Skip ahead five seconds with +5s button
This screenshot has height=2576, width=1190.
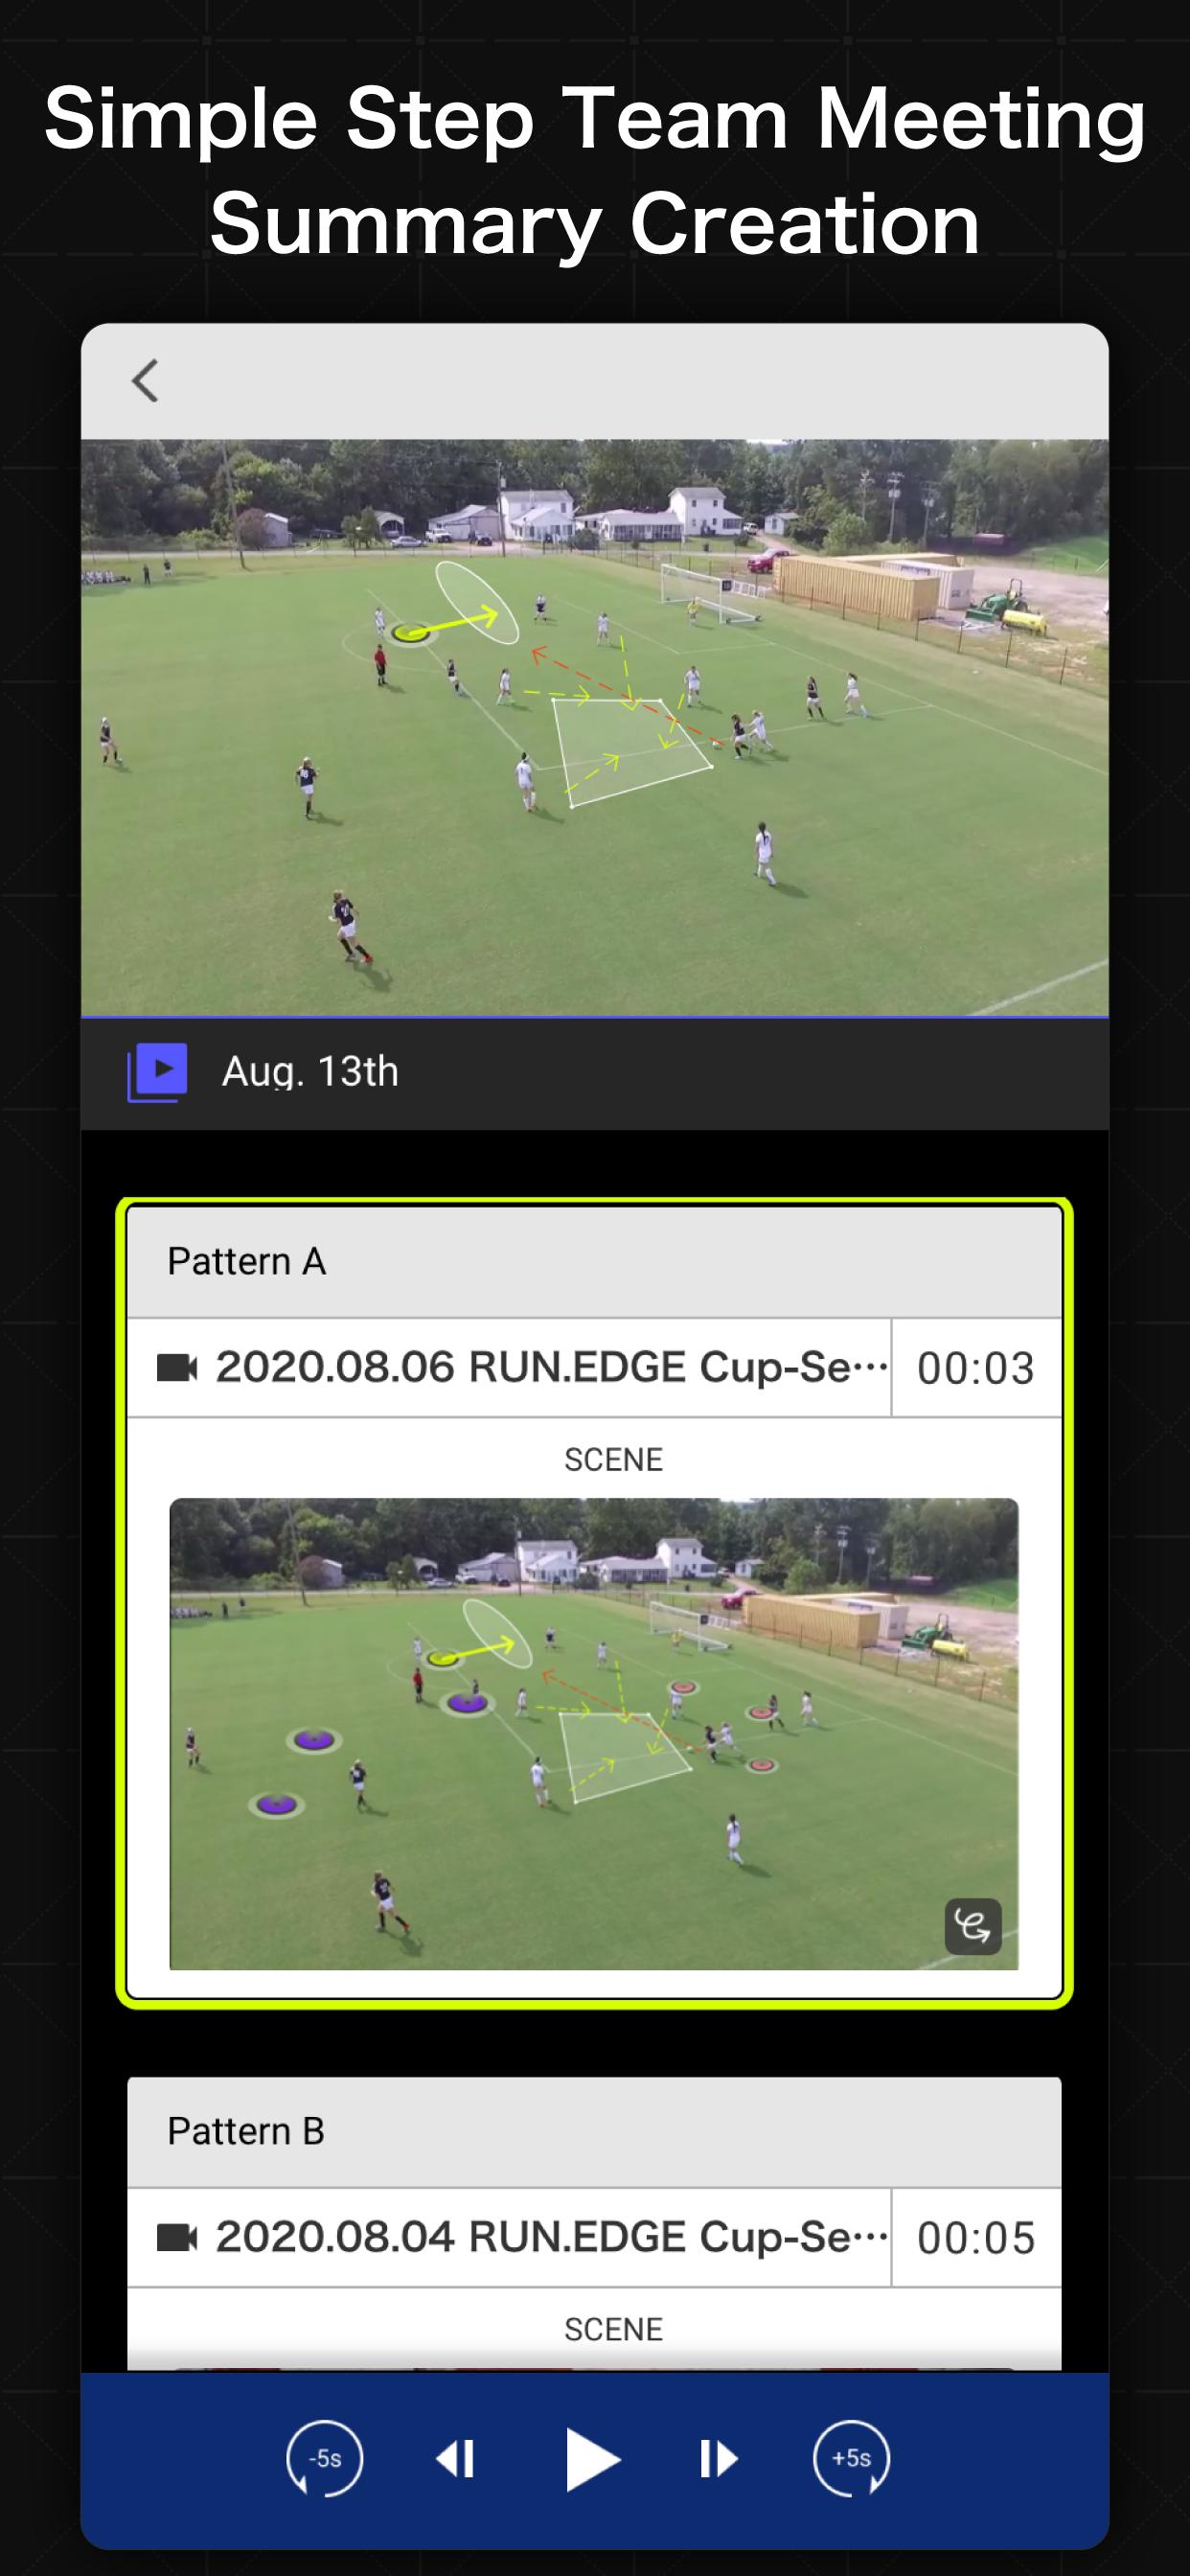click(851, 2458)
